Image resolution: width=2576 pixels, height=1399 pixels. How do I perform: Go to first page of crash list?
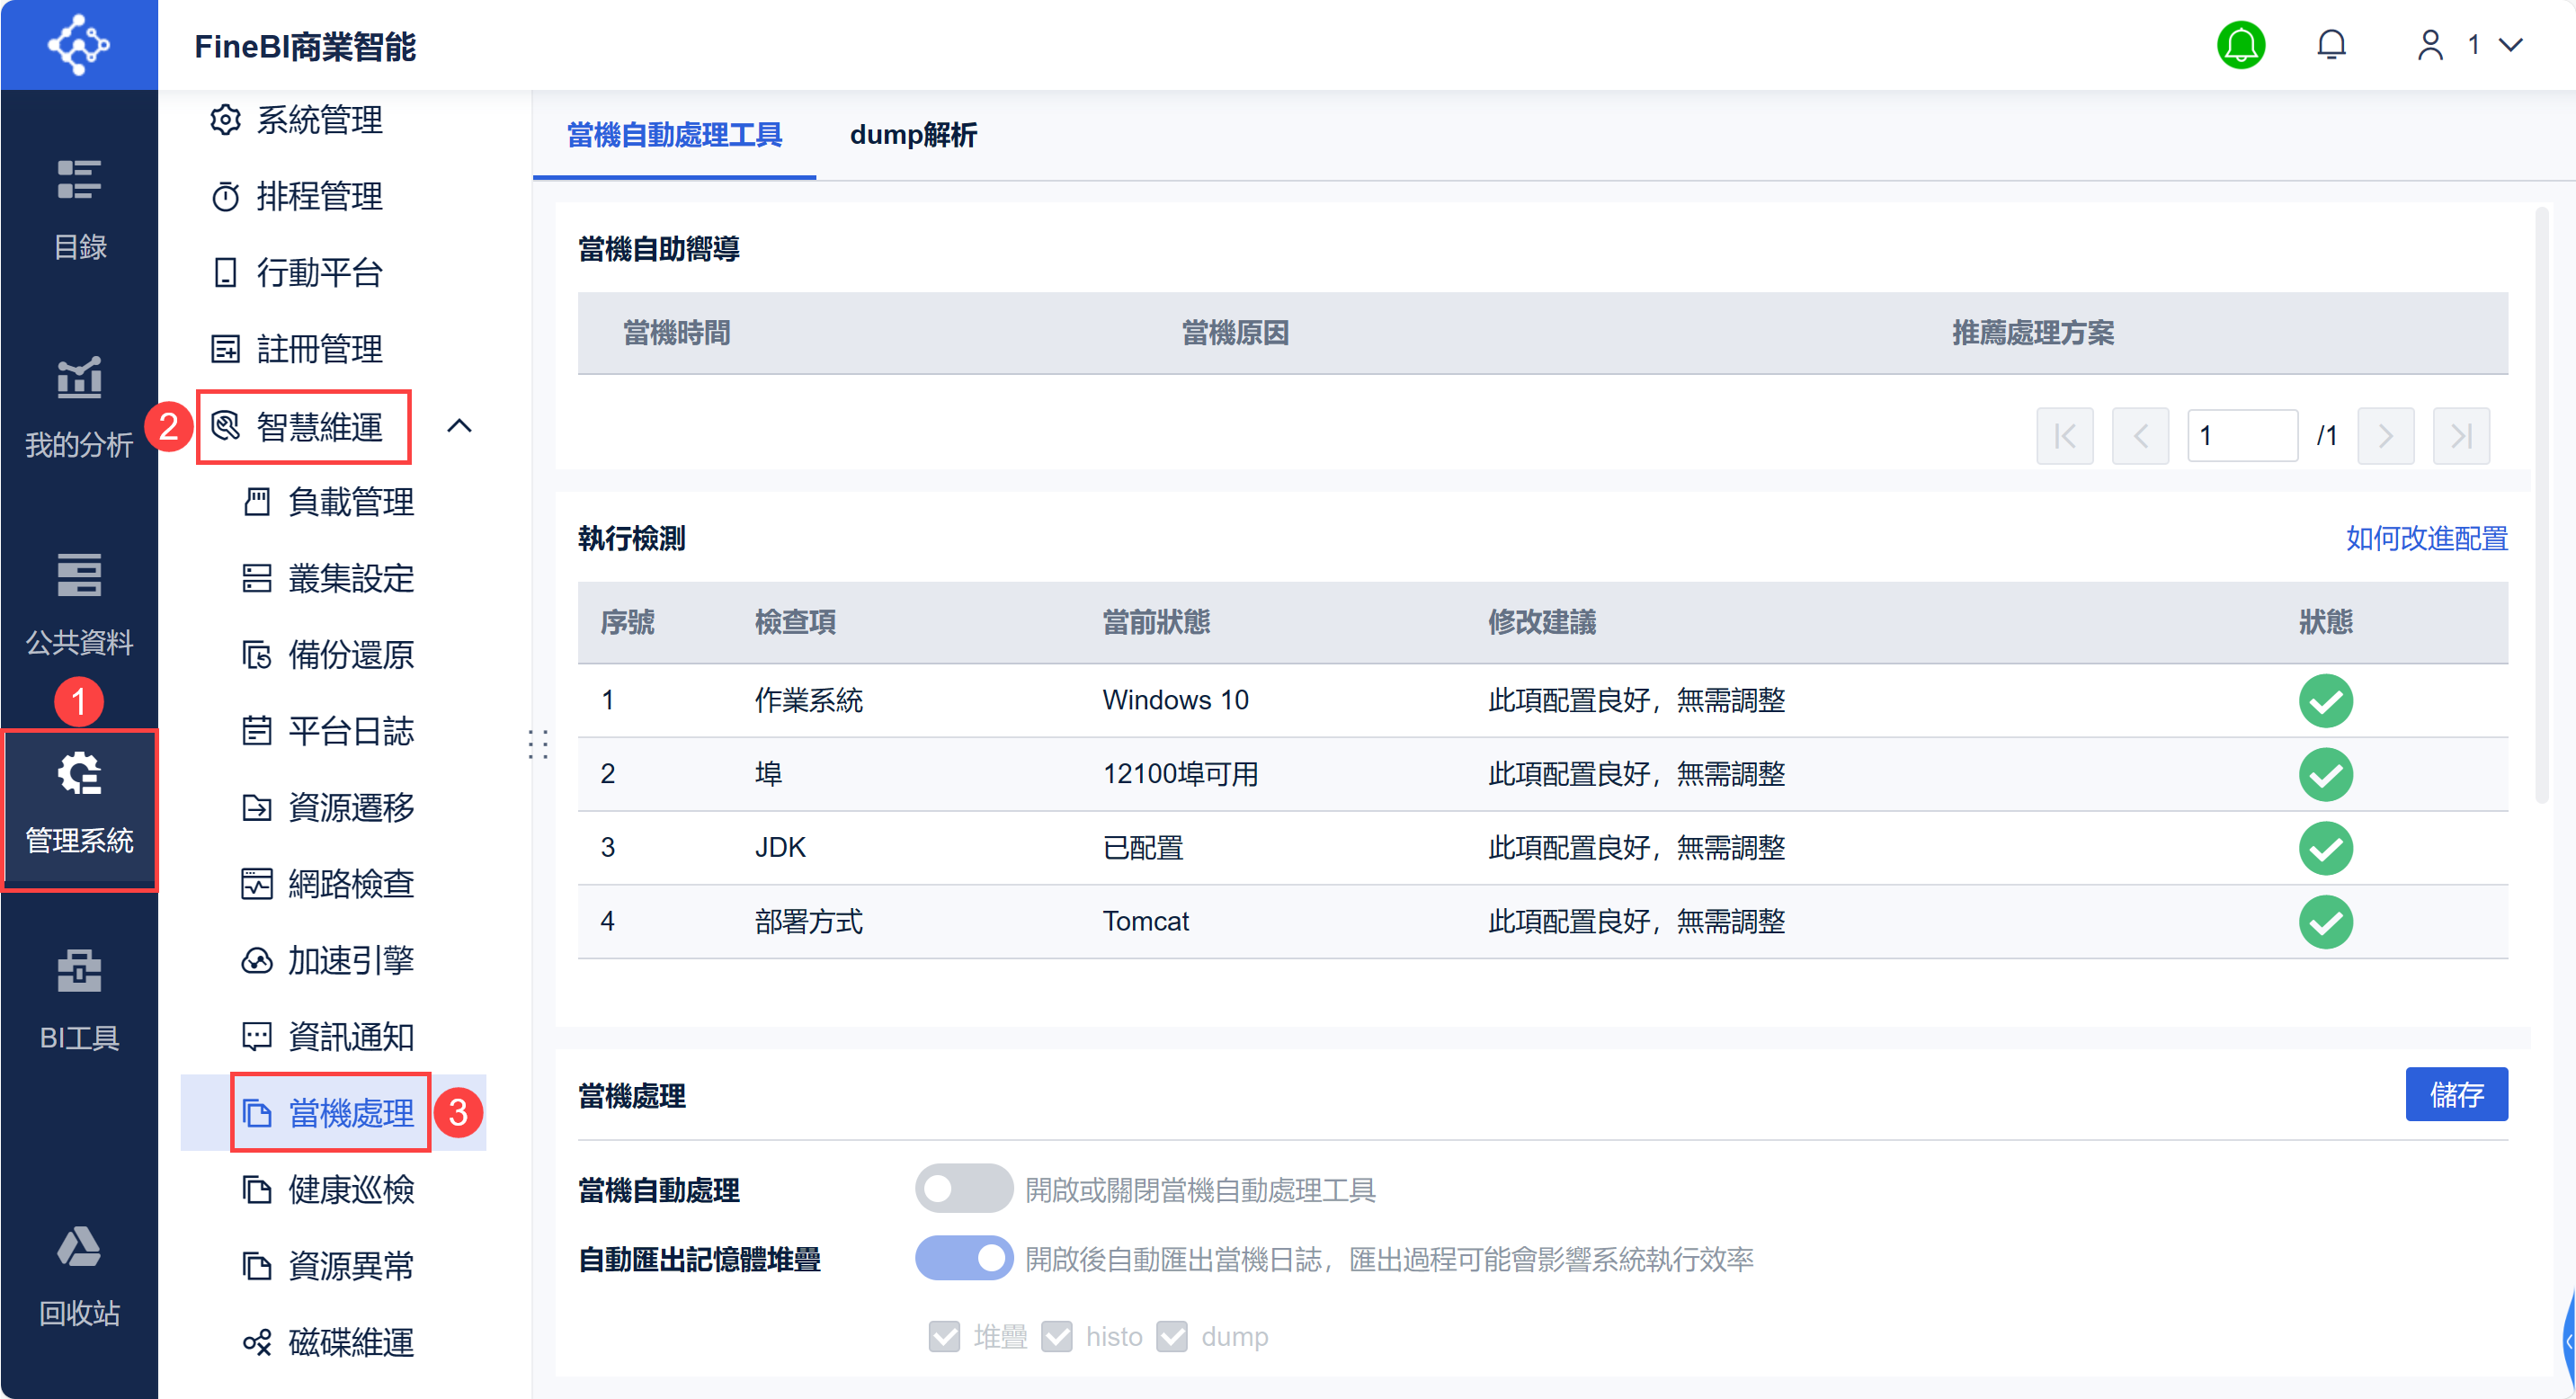[x=2064, y=435]
